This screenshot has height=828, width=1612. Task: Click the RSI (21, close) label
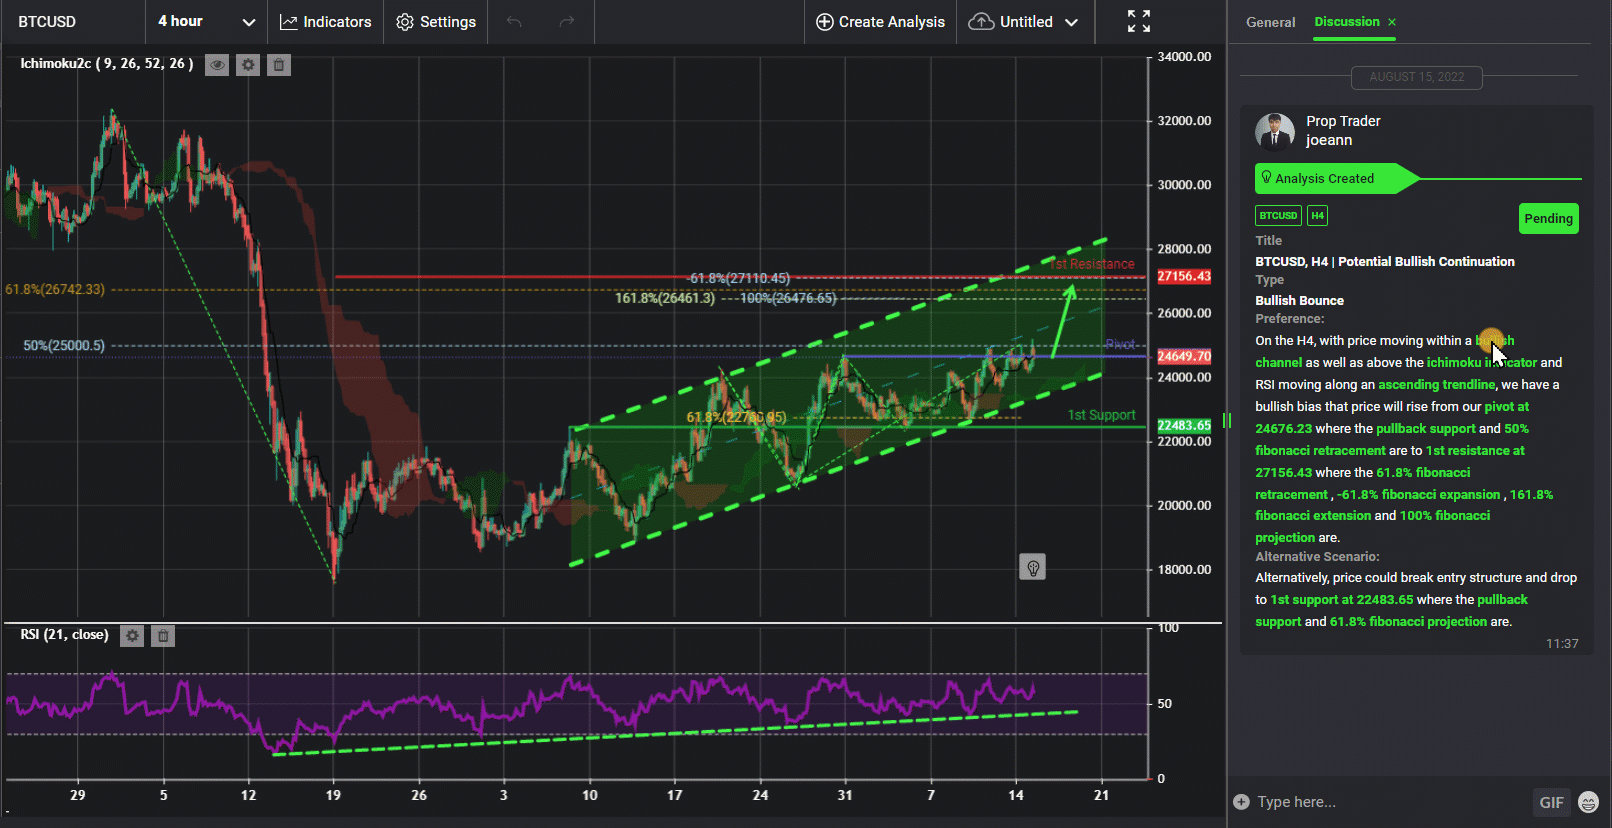click(65, 635)
